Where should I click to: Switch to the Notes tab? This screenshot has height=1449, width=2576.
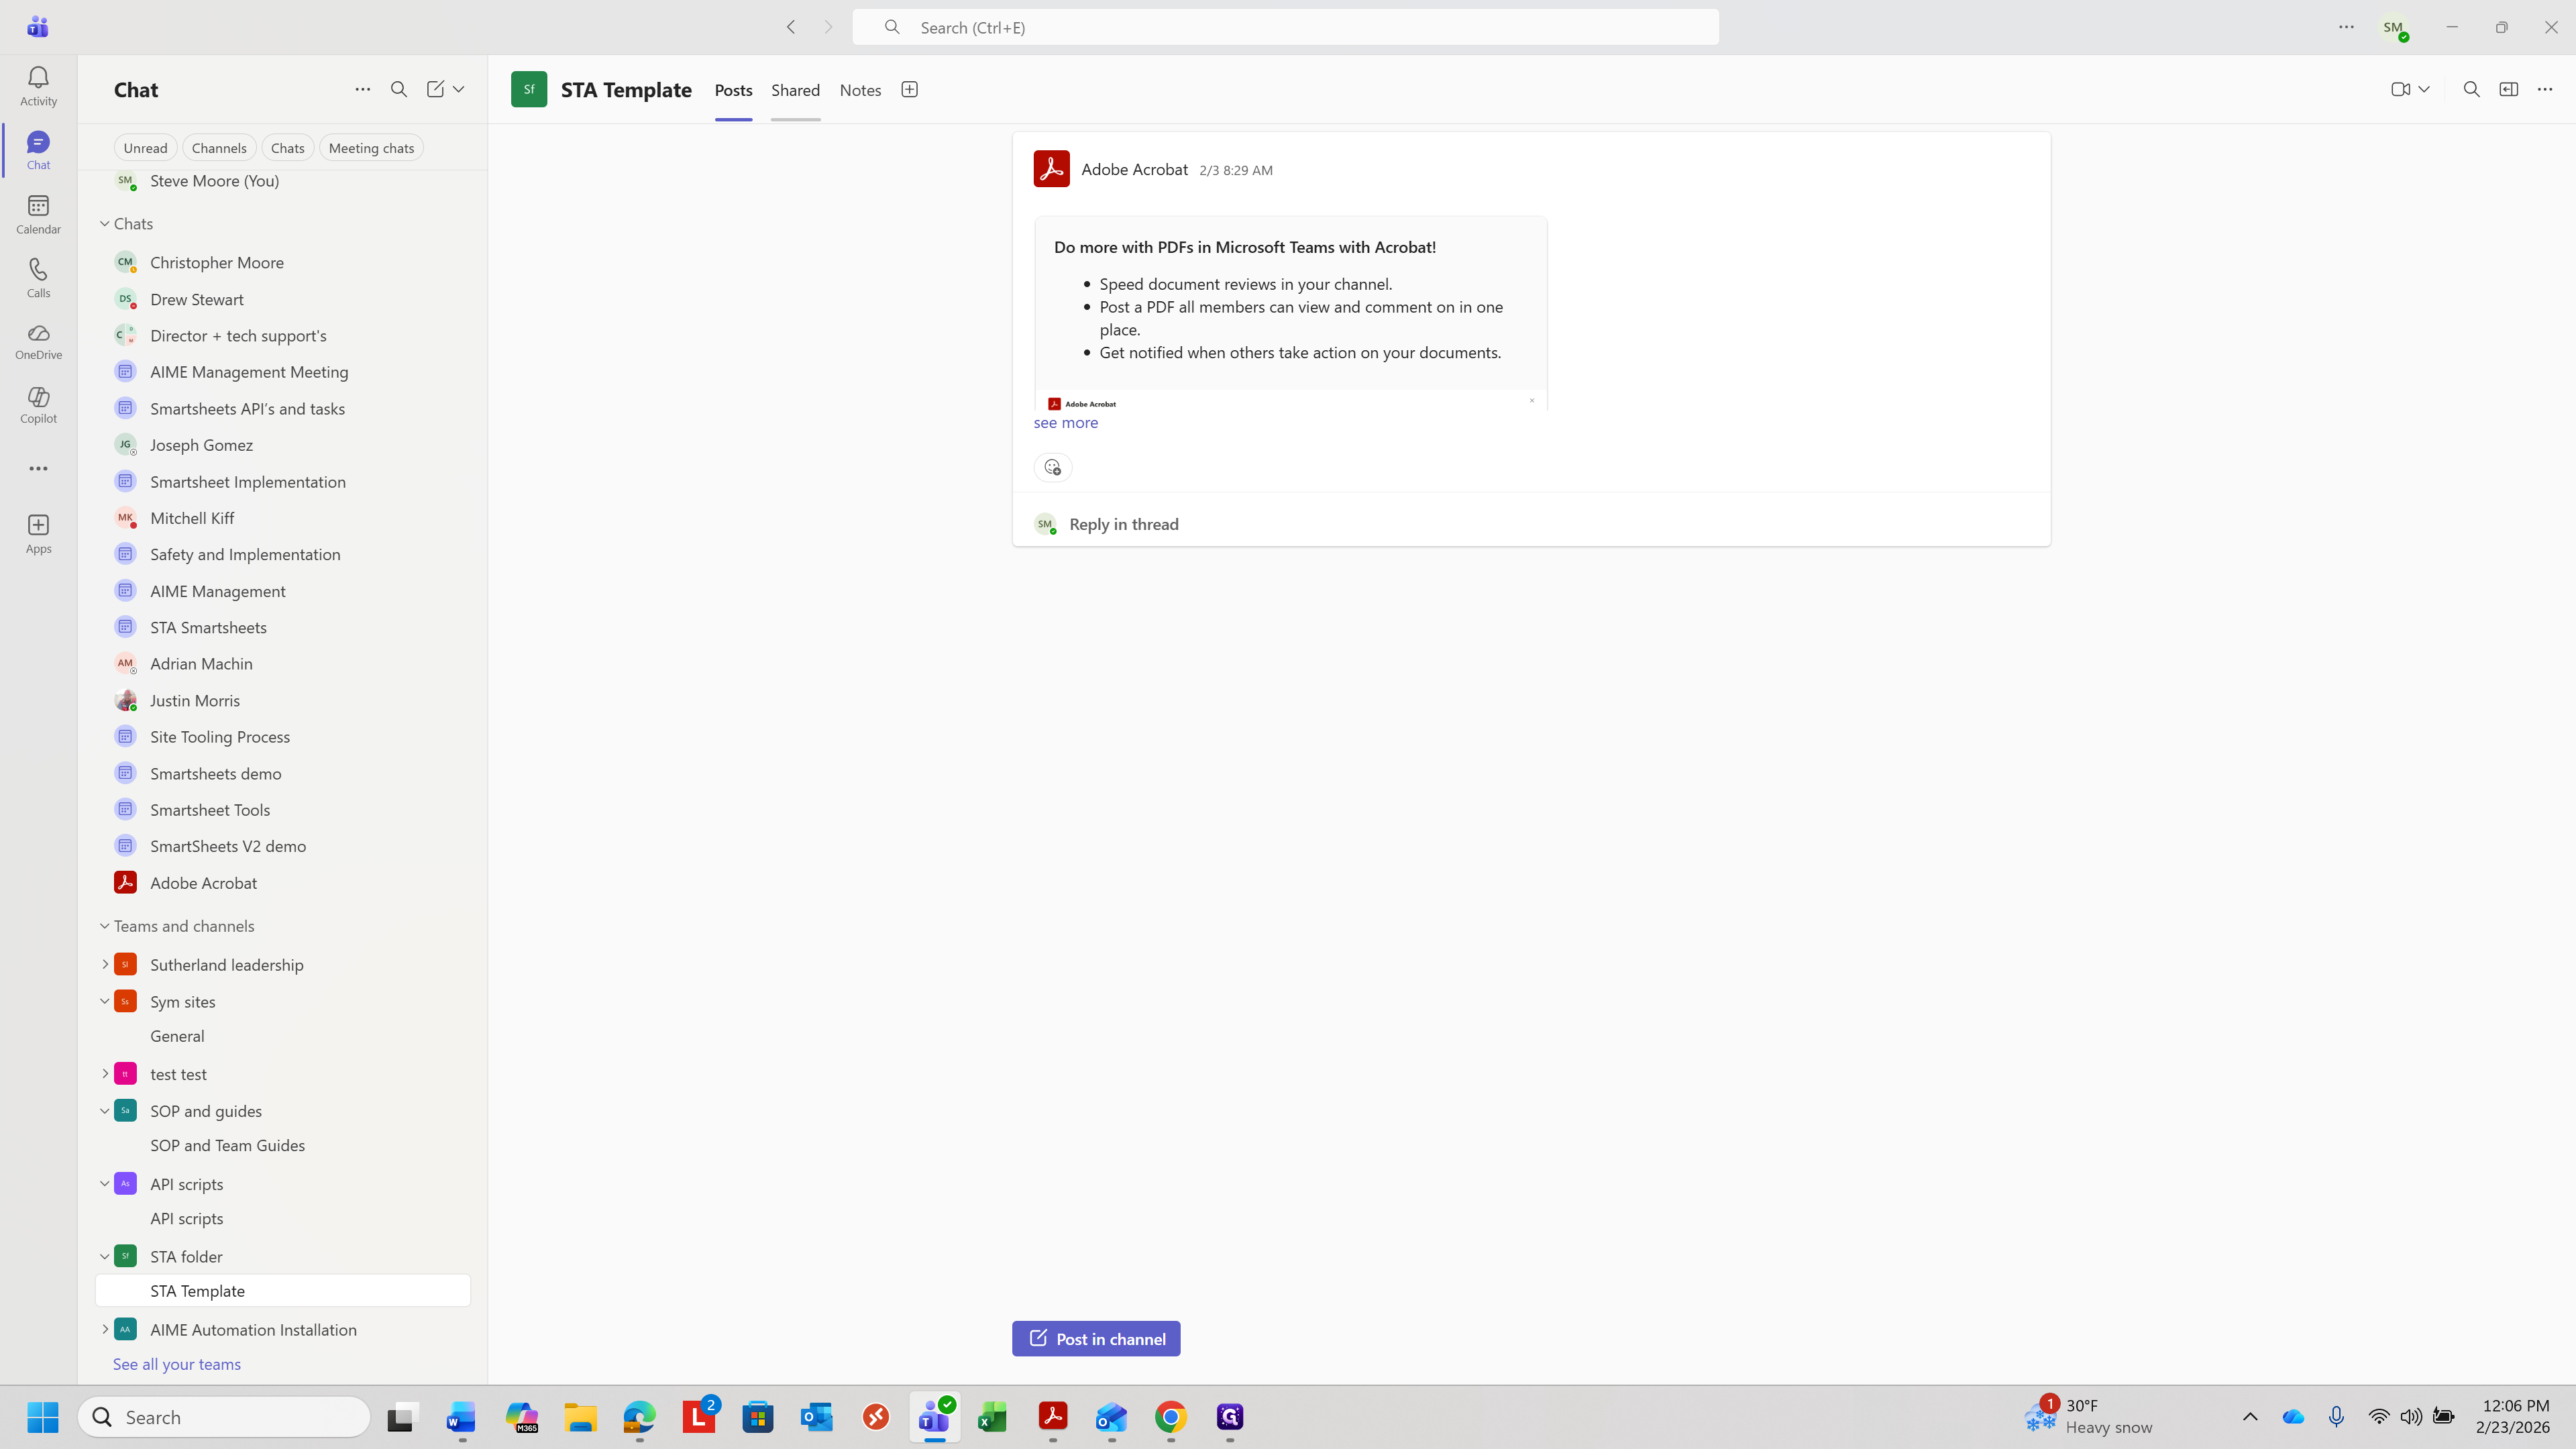click(860, 90)
